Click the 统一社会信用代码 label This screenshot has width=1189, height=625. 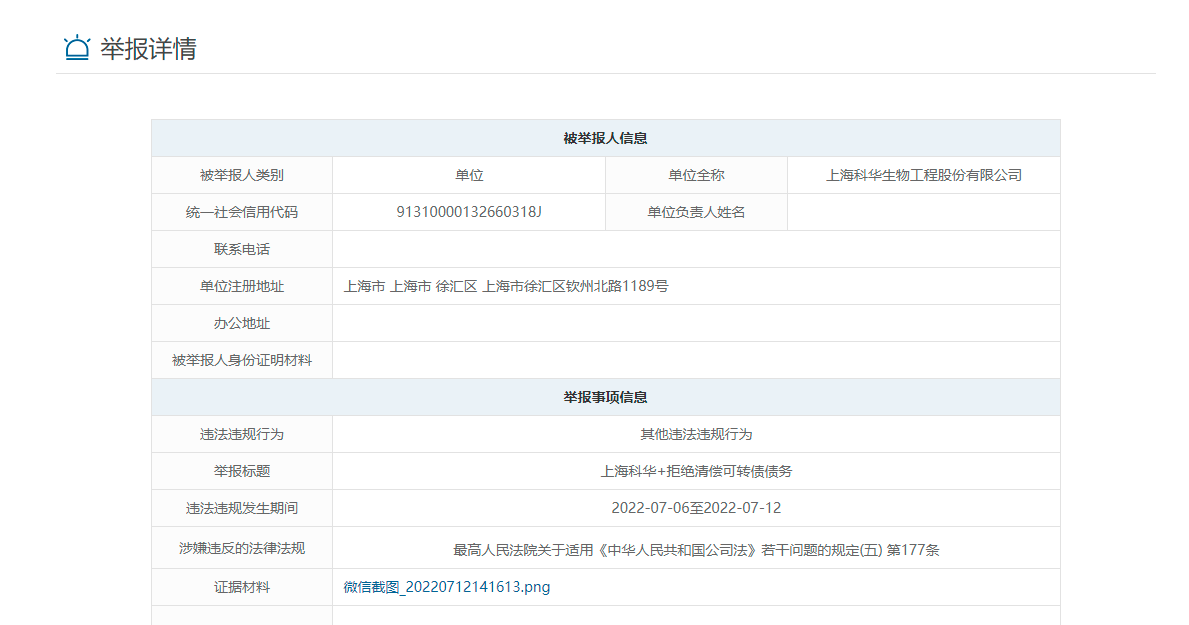click(x=242, y=212)
